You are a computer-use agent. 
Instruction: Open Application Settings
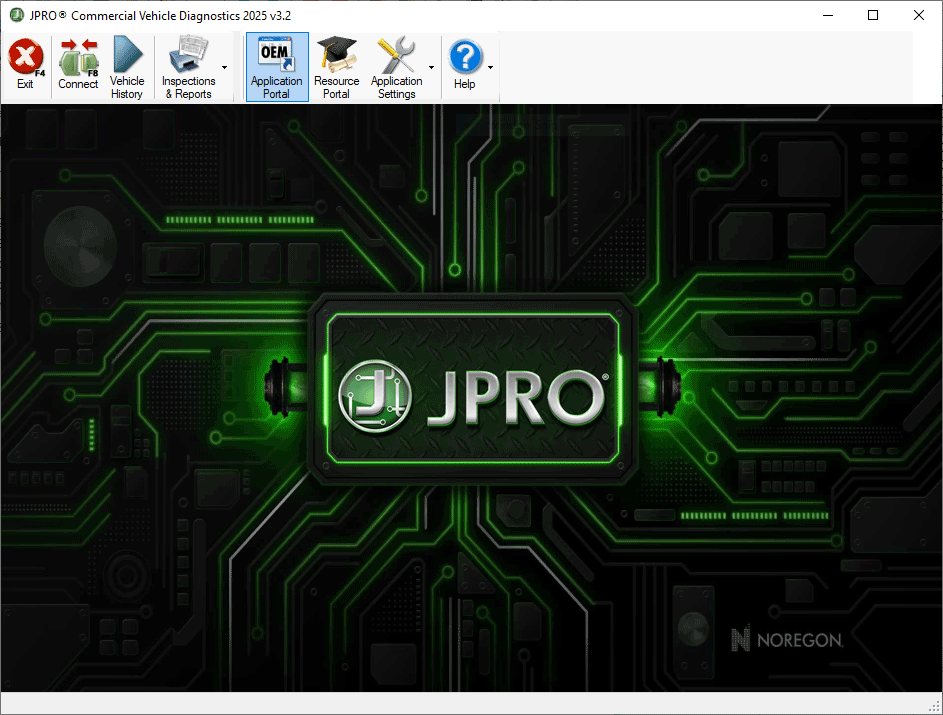(x=398, y=65)
